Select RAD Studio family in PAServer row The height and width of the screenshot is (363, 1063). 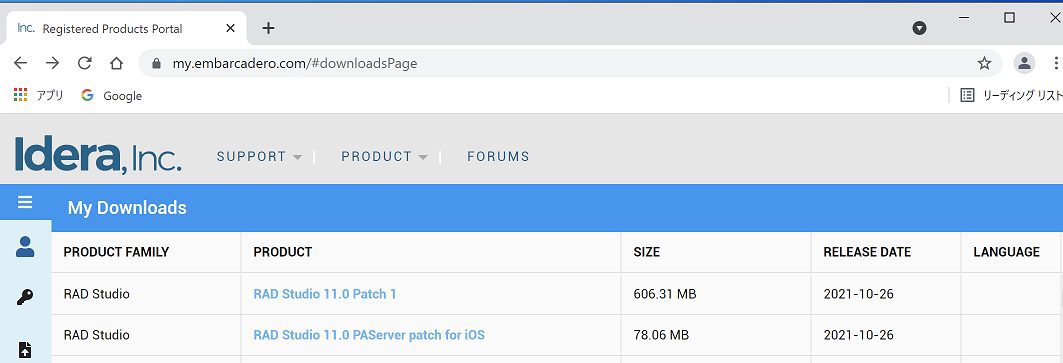(x=96, y=335)
